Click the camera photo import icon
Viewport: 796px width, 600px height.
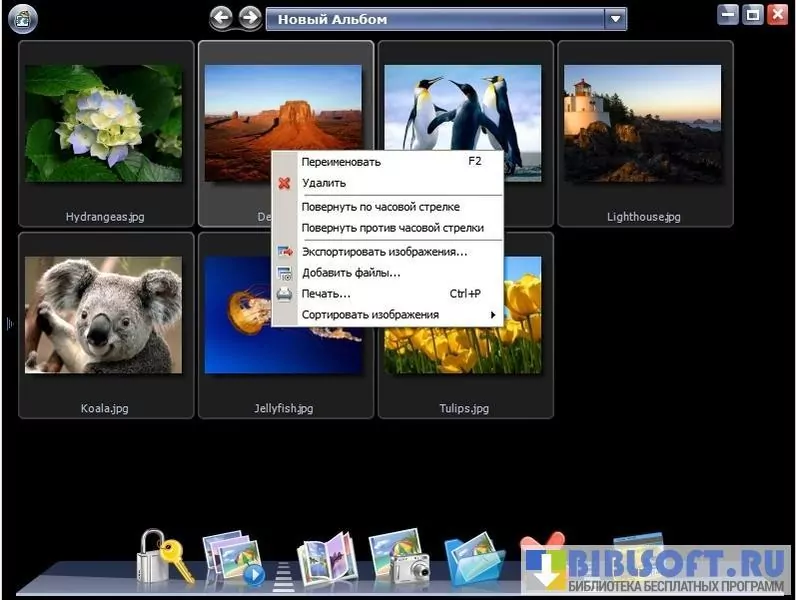(398, 556)
